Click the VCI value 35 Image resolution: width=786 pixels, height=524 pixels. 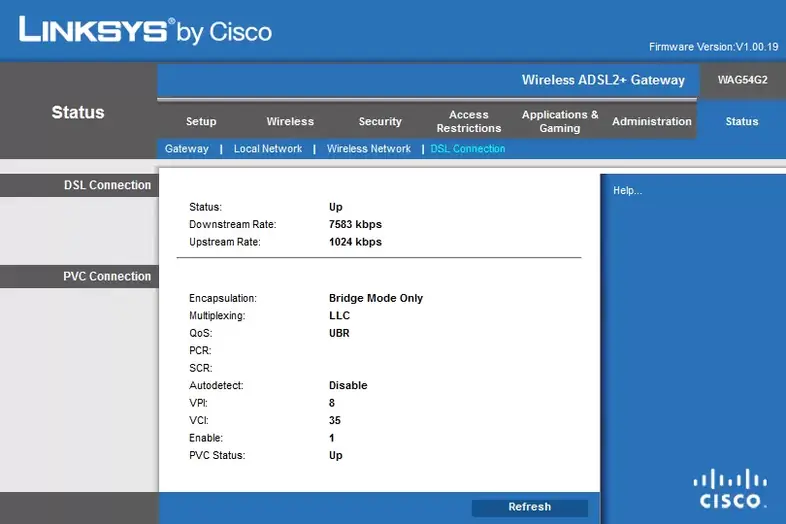[x=335, y=420]
